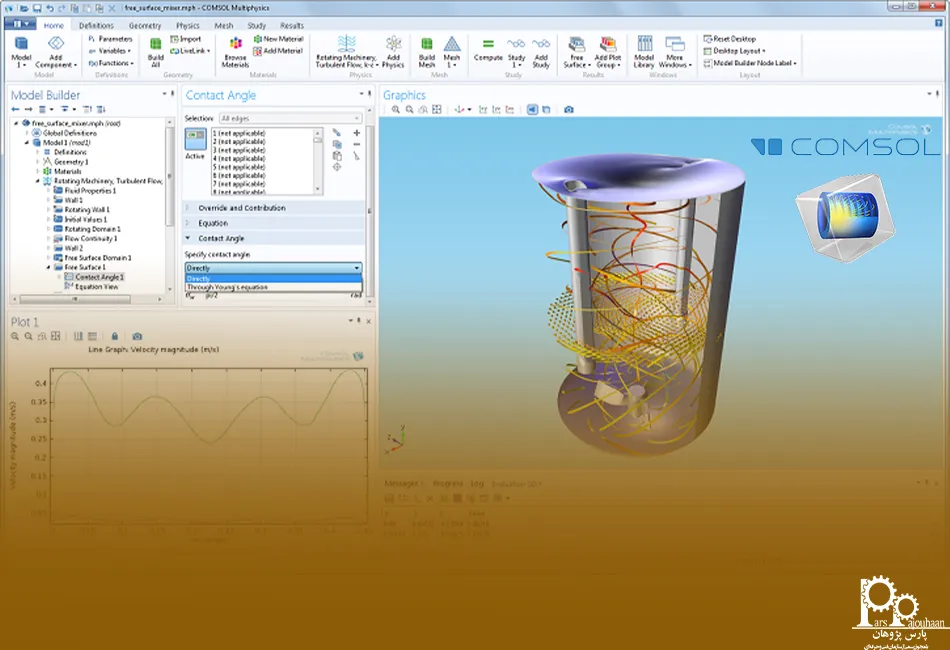
Task: Click the Add Study icon
Action: (541, 50)
